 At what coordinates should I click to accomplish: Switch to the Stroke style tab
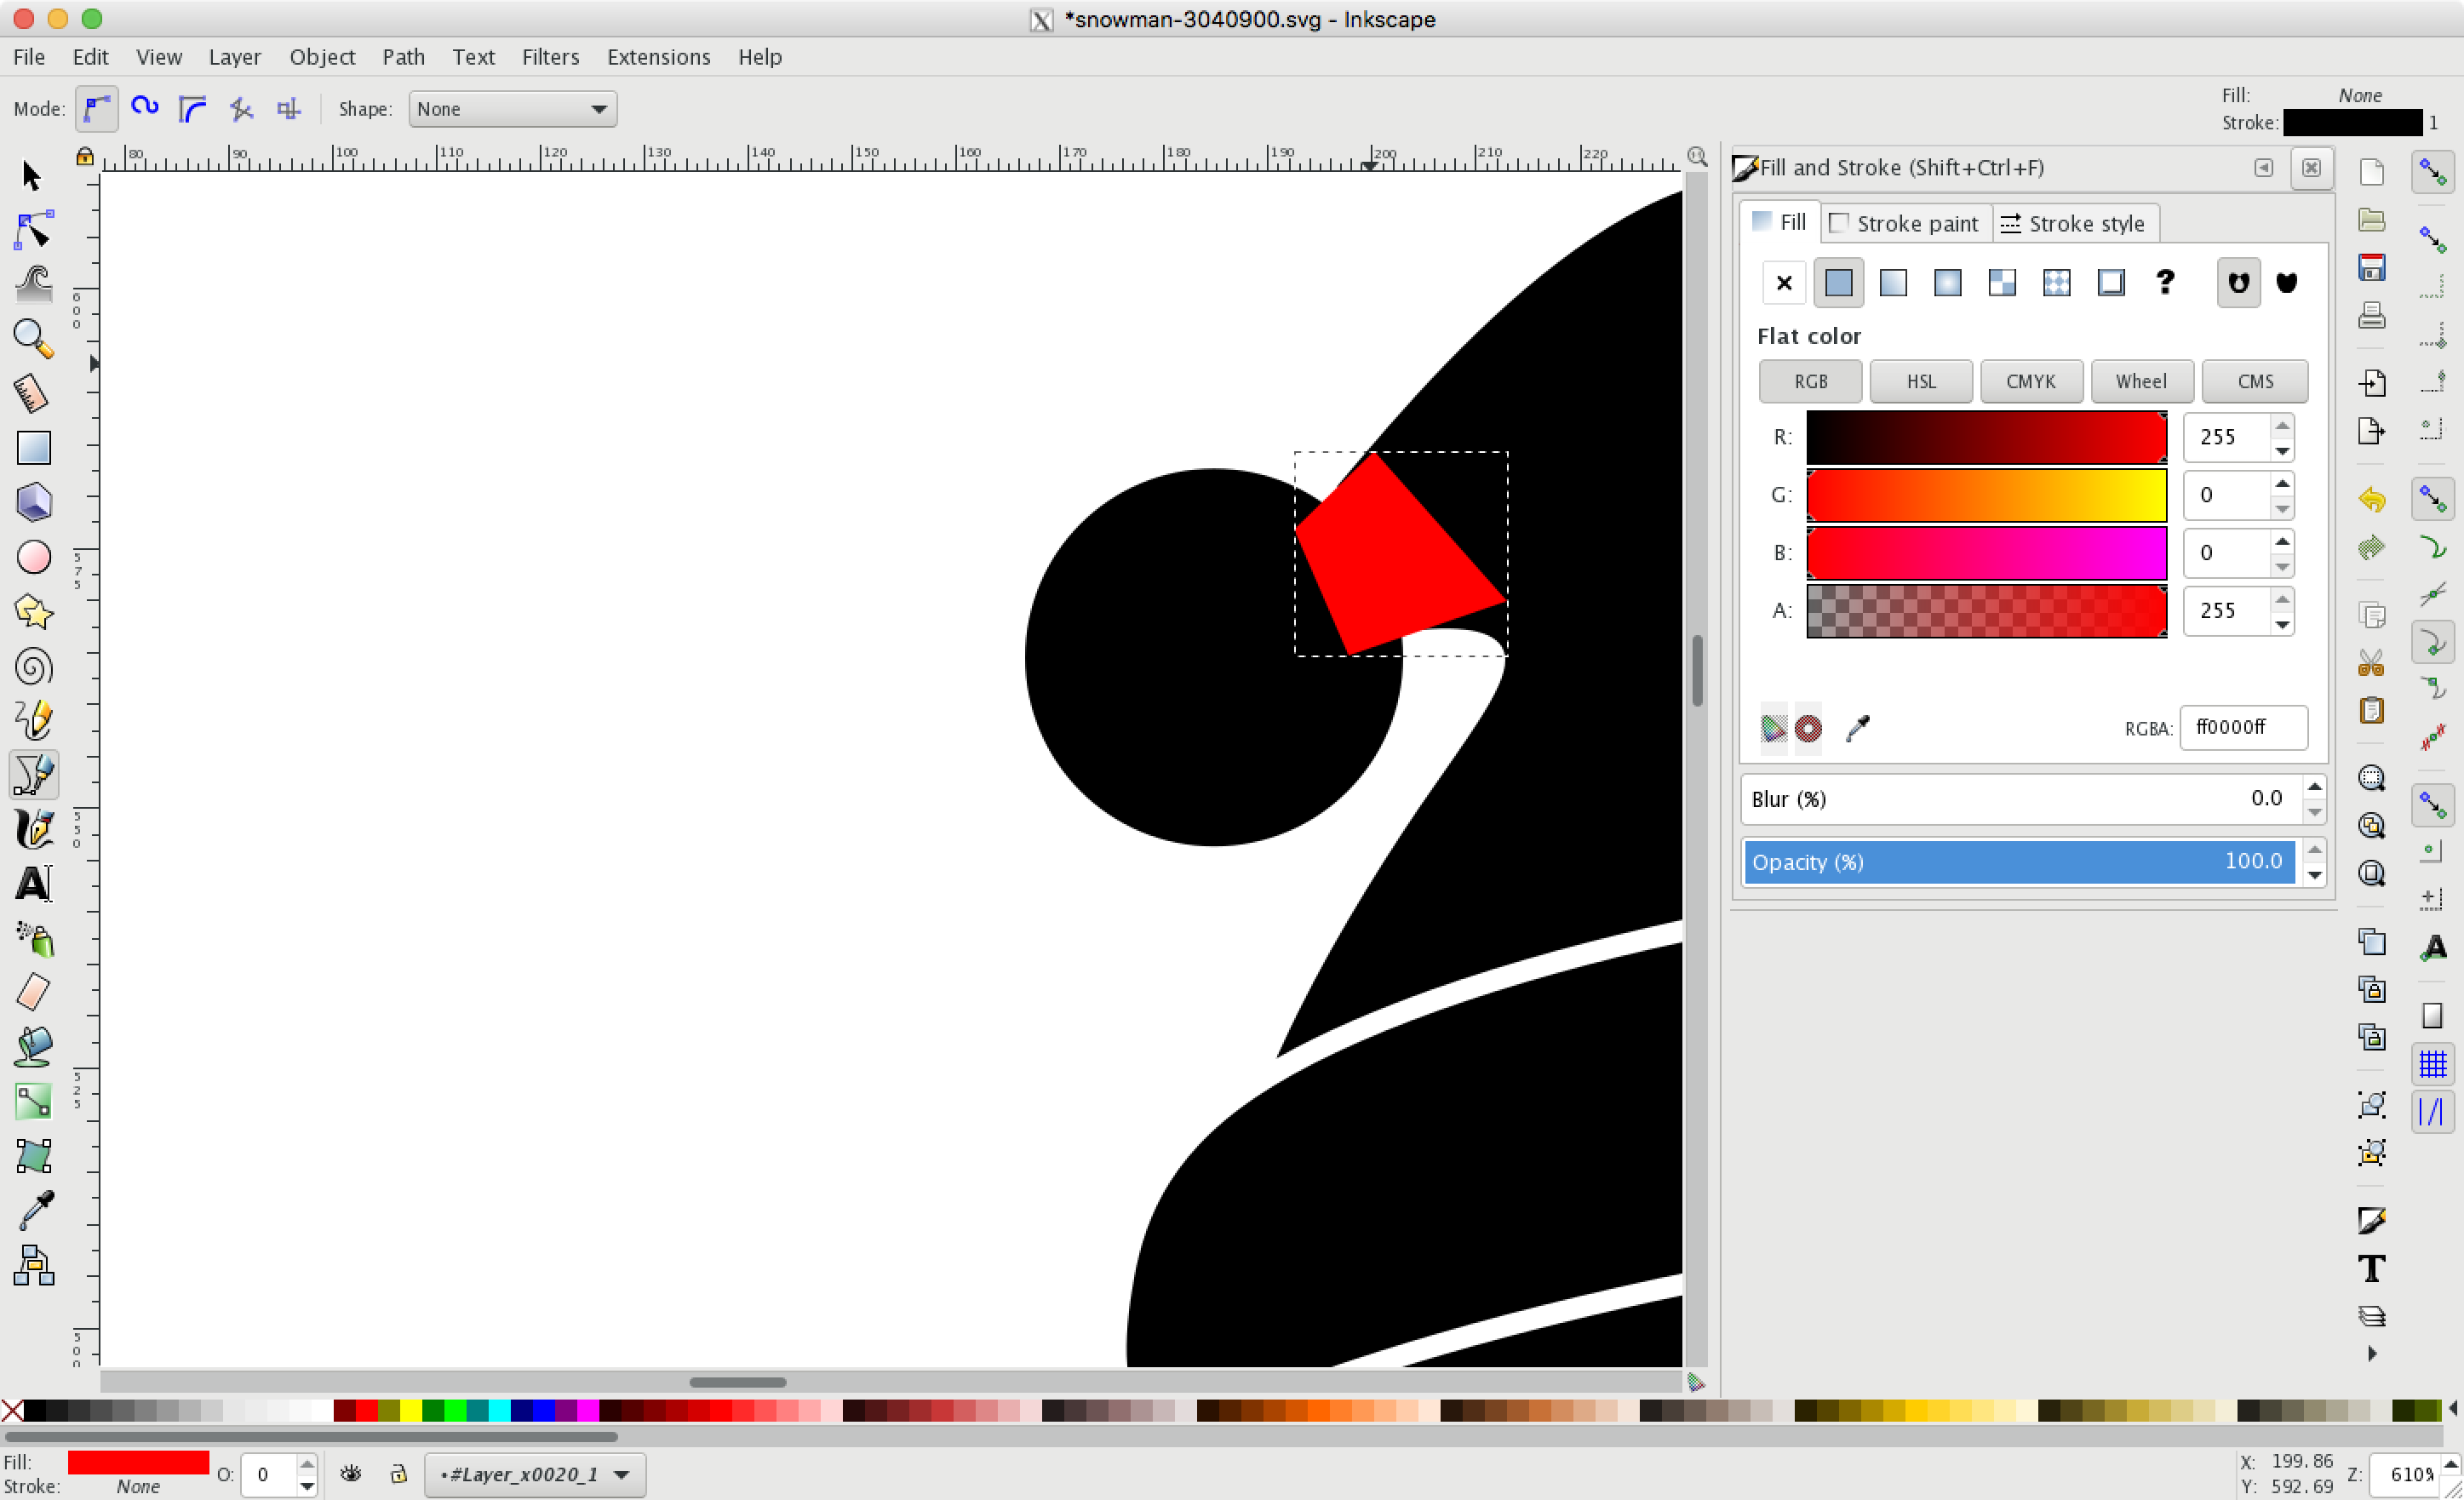click(x=2075, y=223)
